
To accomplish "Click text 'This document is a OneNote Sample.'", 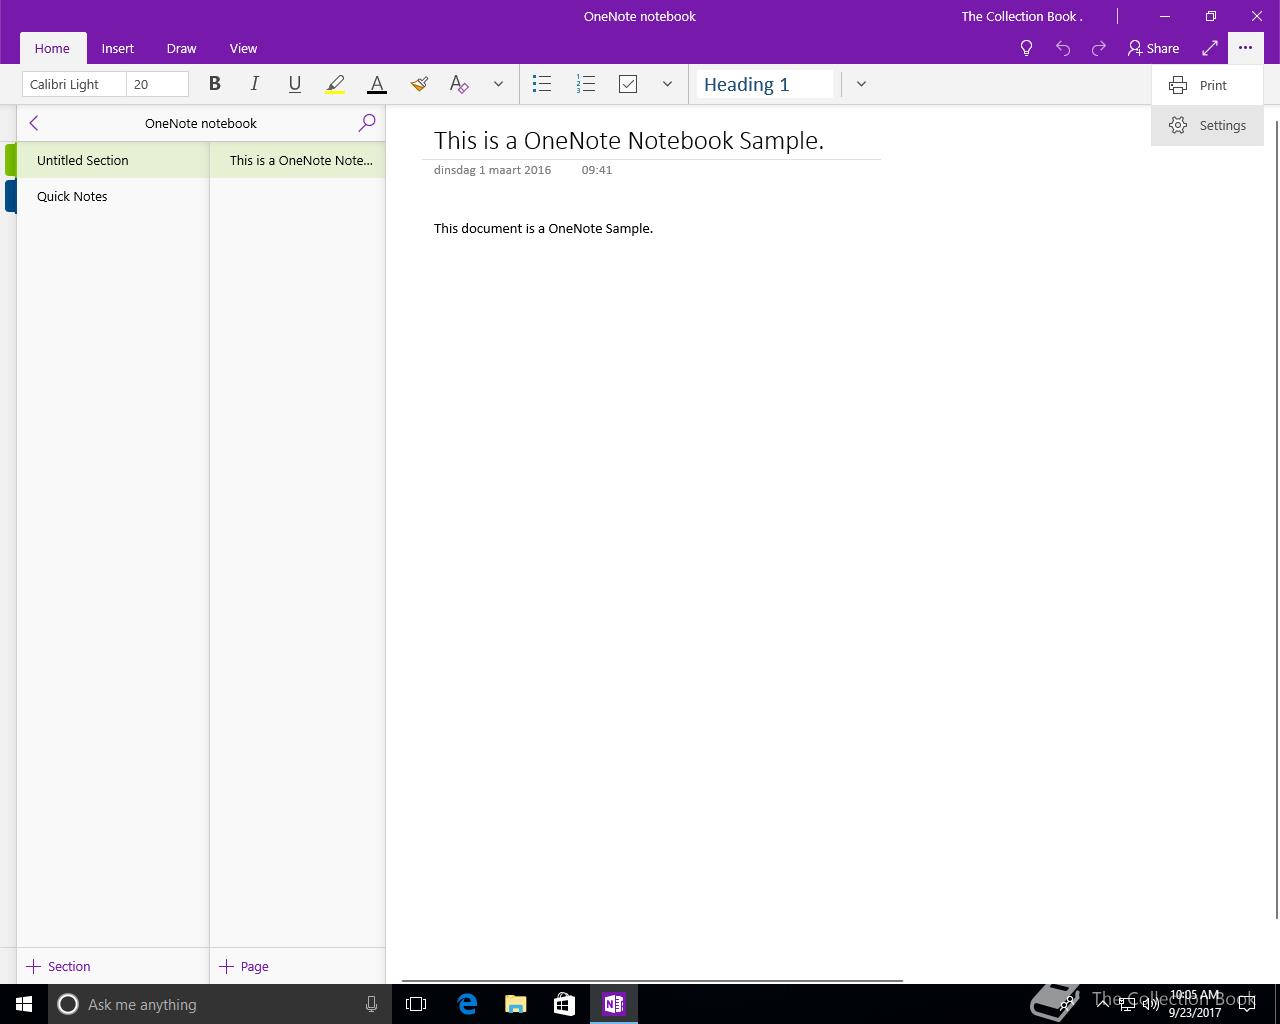I will 543,229.
